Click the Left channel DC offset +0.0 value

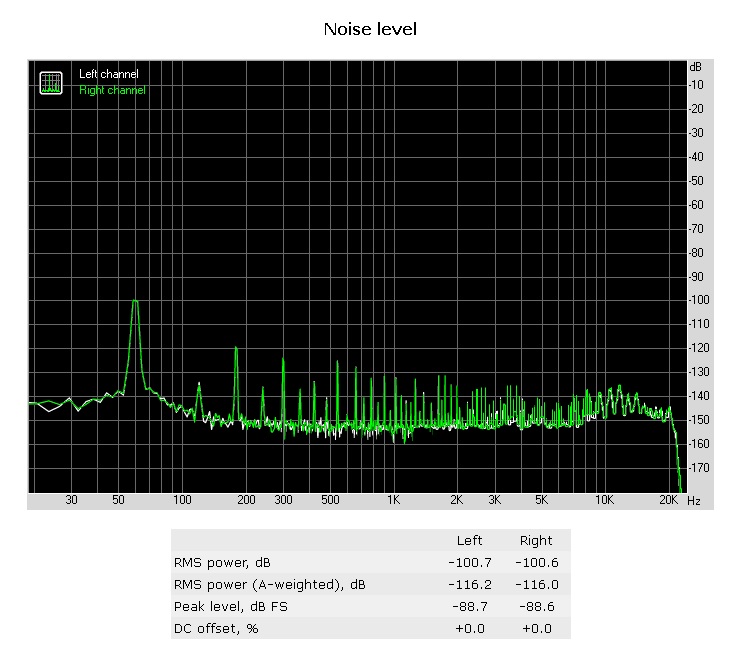point(470,629)
